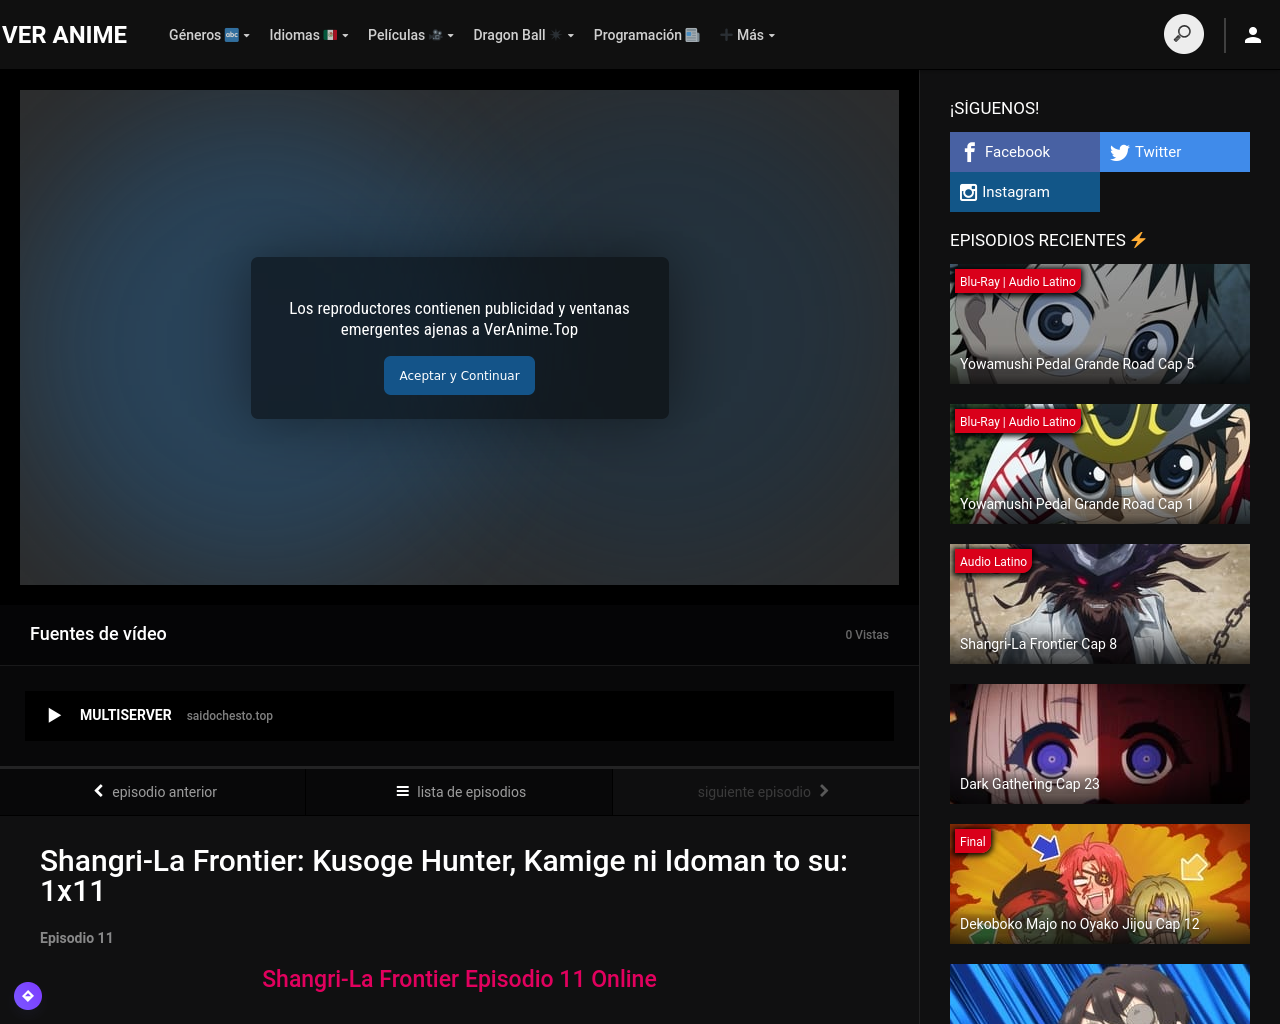Image resolution: width=1280 pixels, height=1024 pixels.
Task: Click the purple floating widget icon
Action: [28, 996]
